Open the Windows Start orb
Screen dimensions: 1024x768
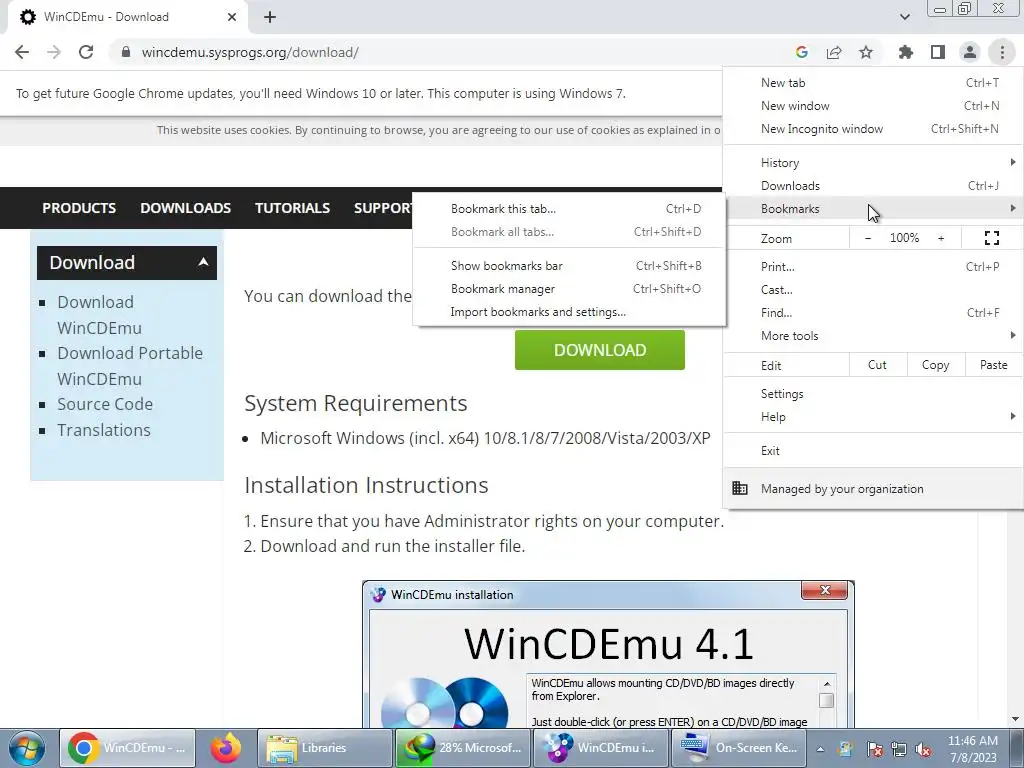(x=27, y=748)
